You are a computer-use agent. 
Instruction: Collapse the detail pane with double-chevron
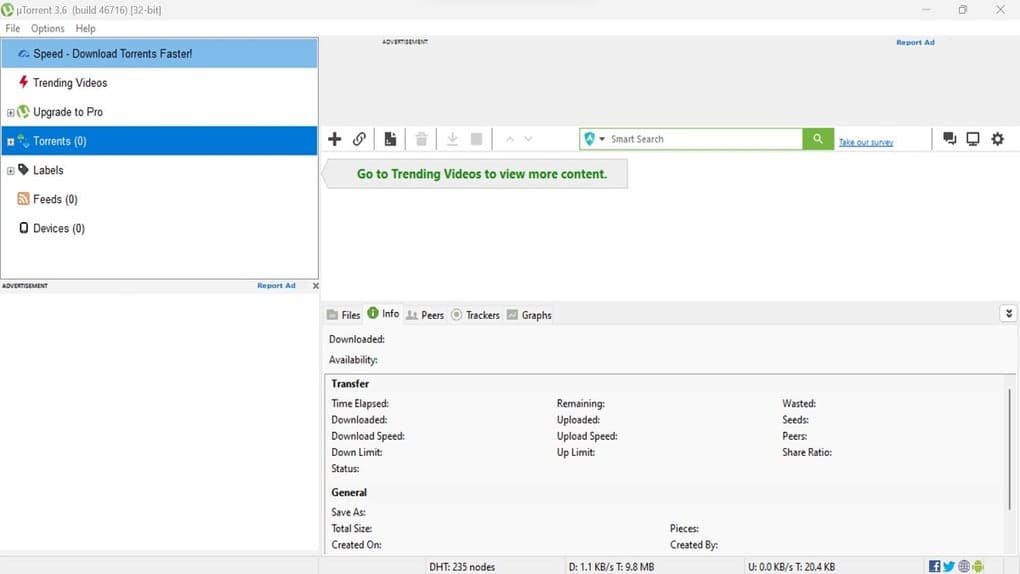point(1008,314)
